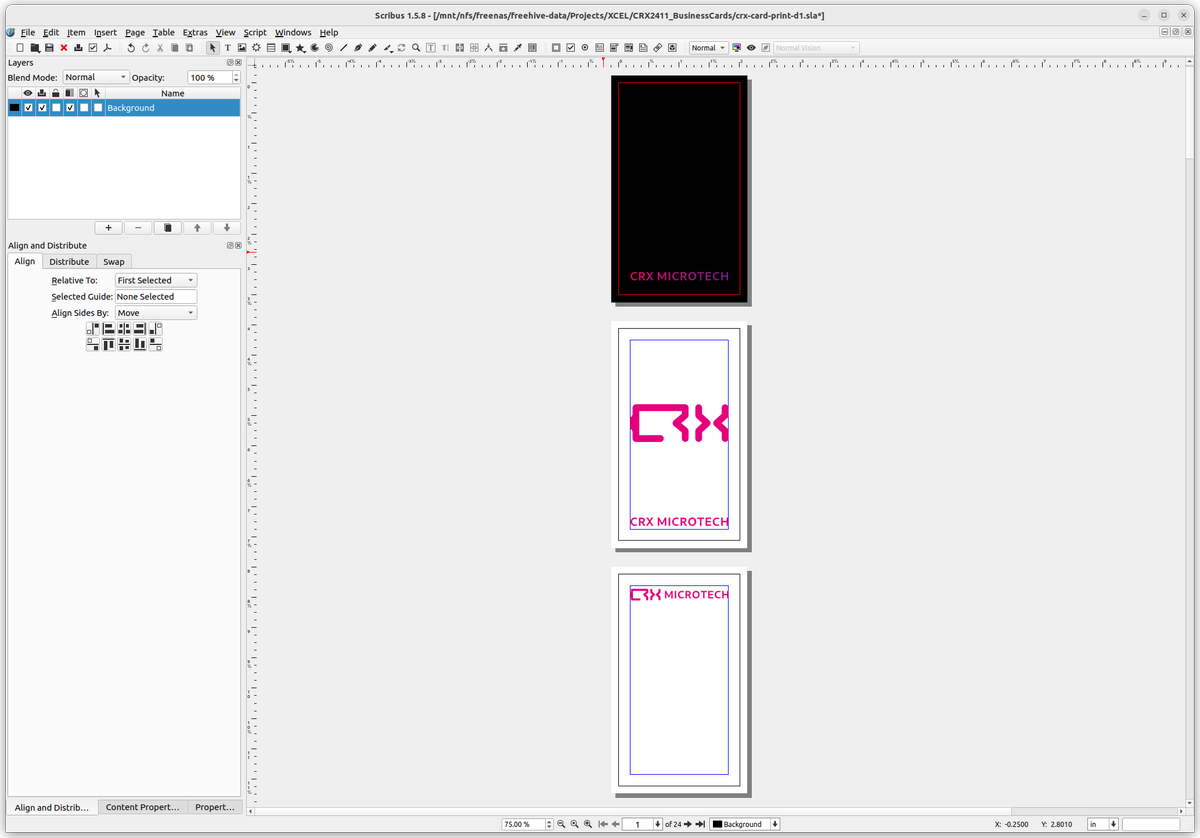Open the Relative To dropdown
The height and width of the screenshot is (838, 1200).
(156, 280)
